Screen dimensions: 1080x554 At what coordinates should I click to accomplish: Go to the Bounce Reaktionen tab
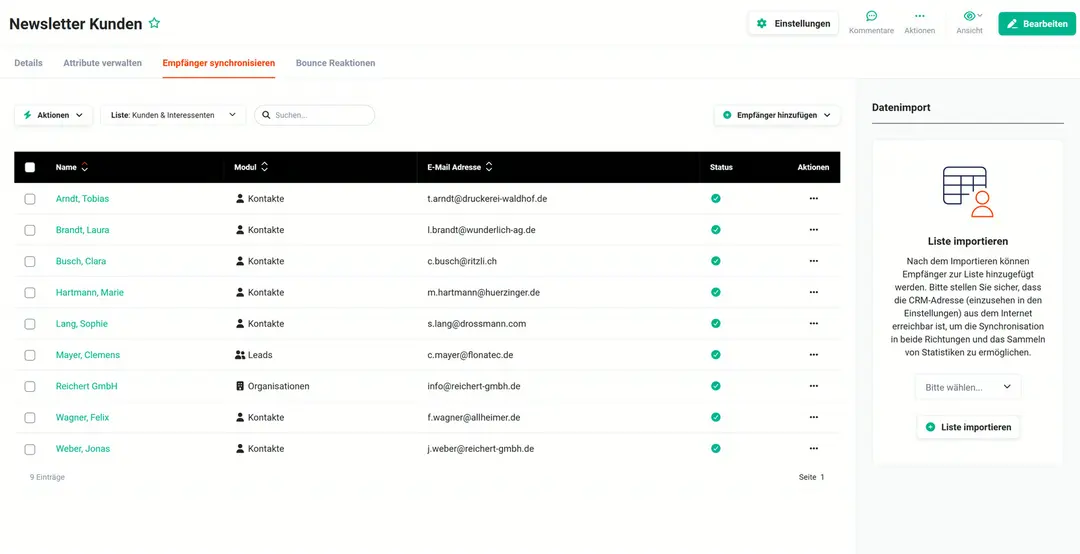(335, 63)
